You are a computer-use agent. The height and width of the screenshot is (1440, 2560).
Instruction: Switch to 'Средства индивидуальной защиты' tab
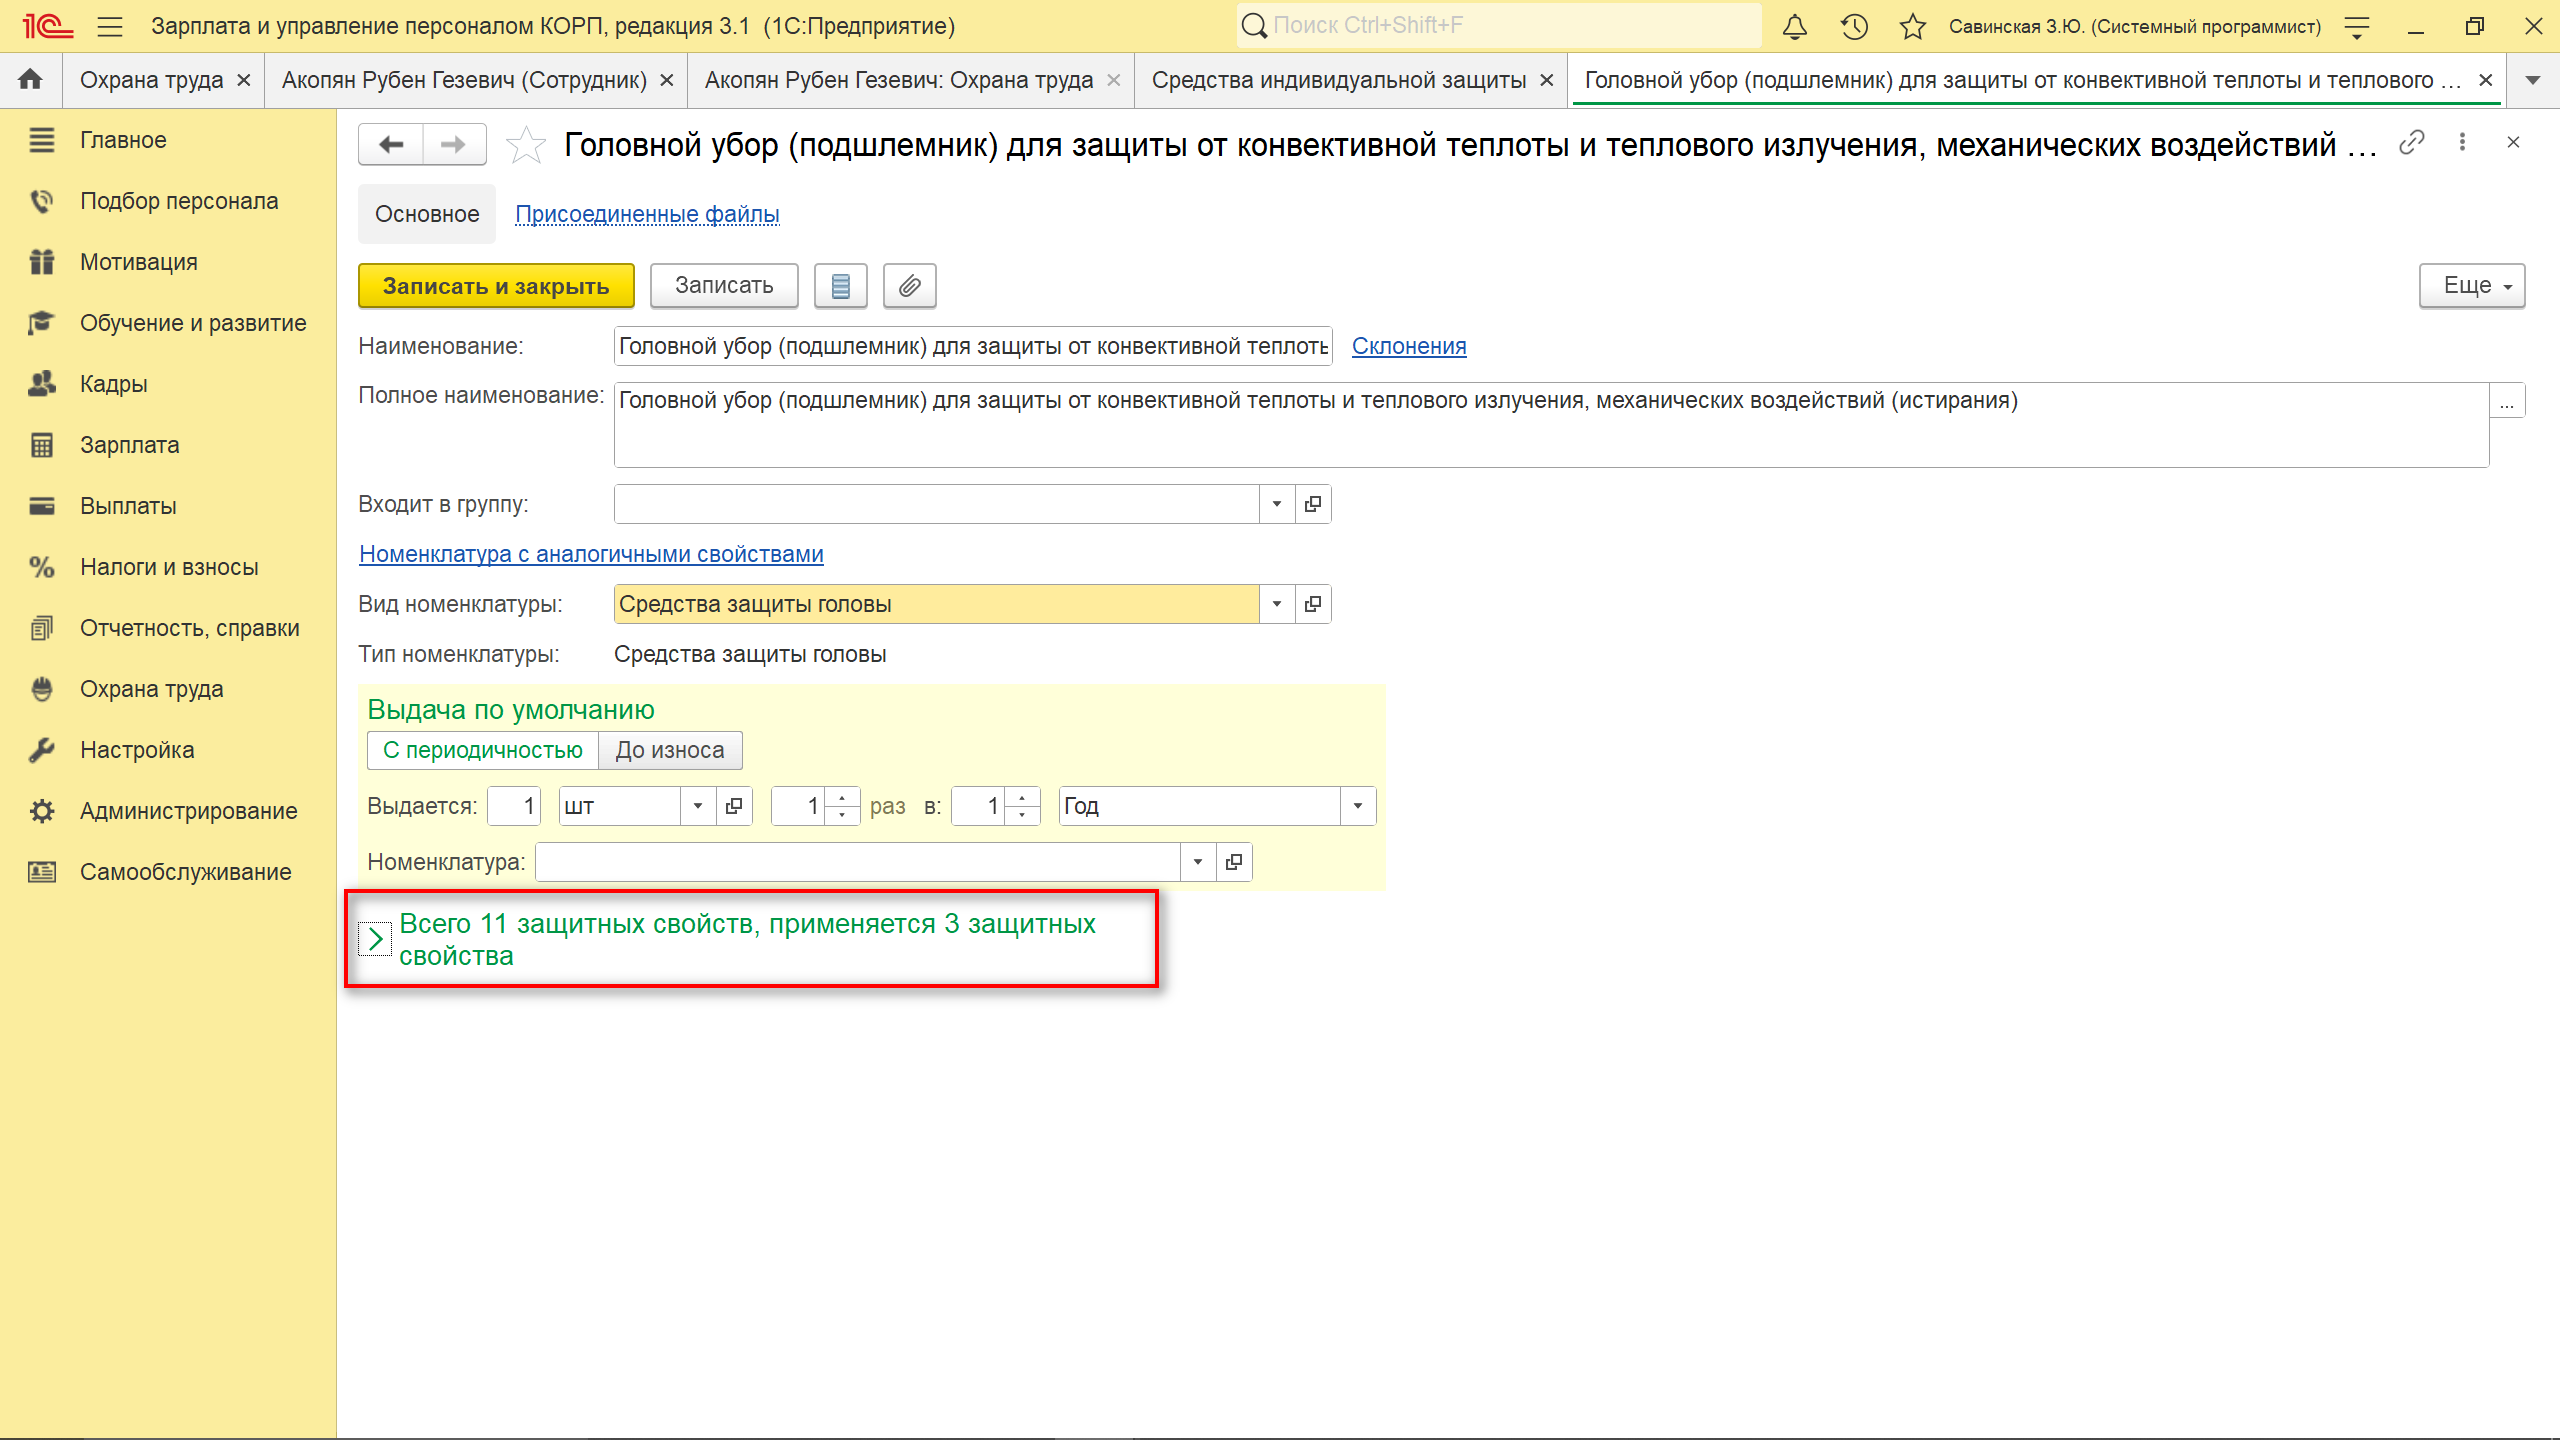coord(1338,80)
